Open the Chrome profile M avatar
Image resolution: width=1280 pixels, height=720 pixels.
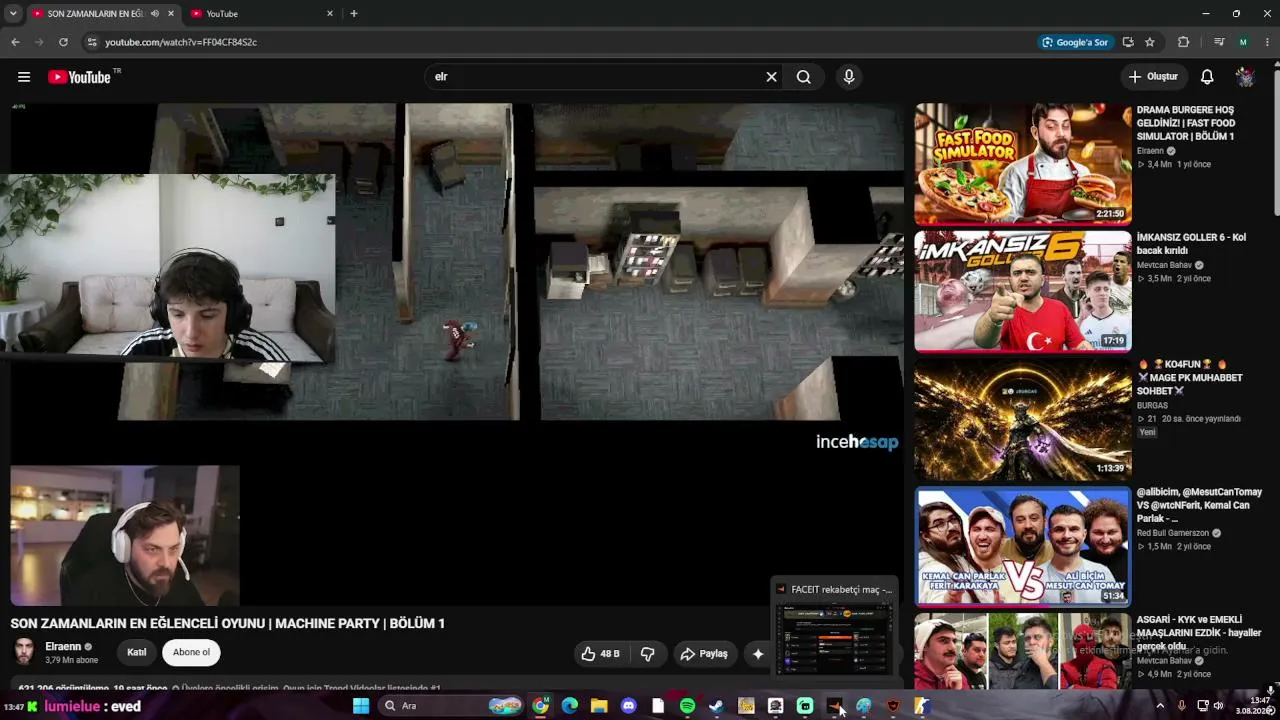[1243, 42]
